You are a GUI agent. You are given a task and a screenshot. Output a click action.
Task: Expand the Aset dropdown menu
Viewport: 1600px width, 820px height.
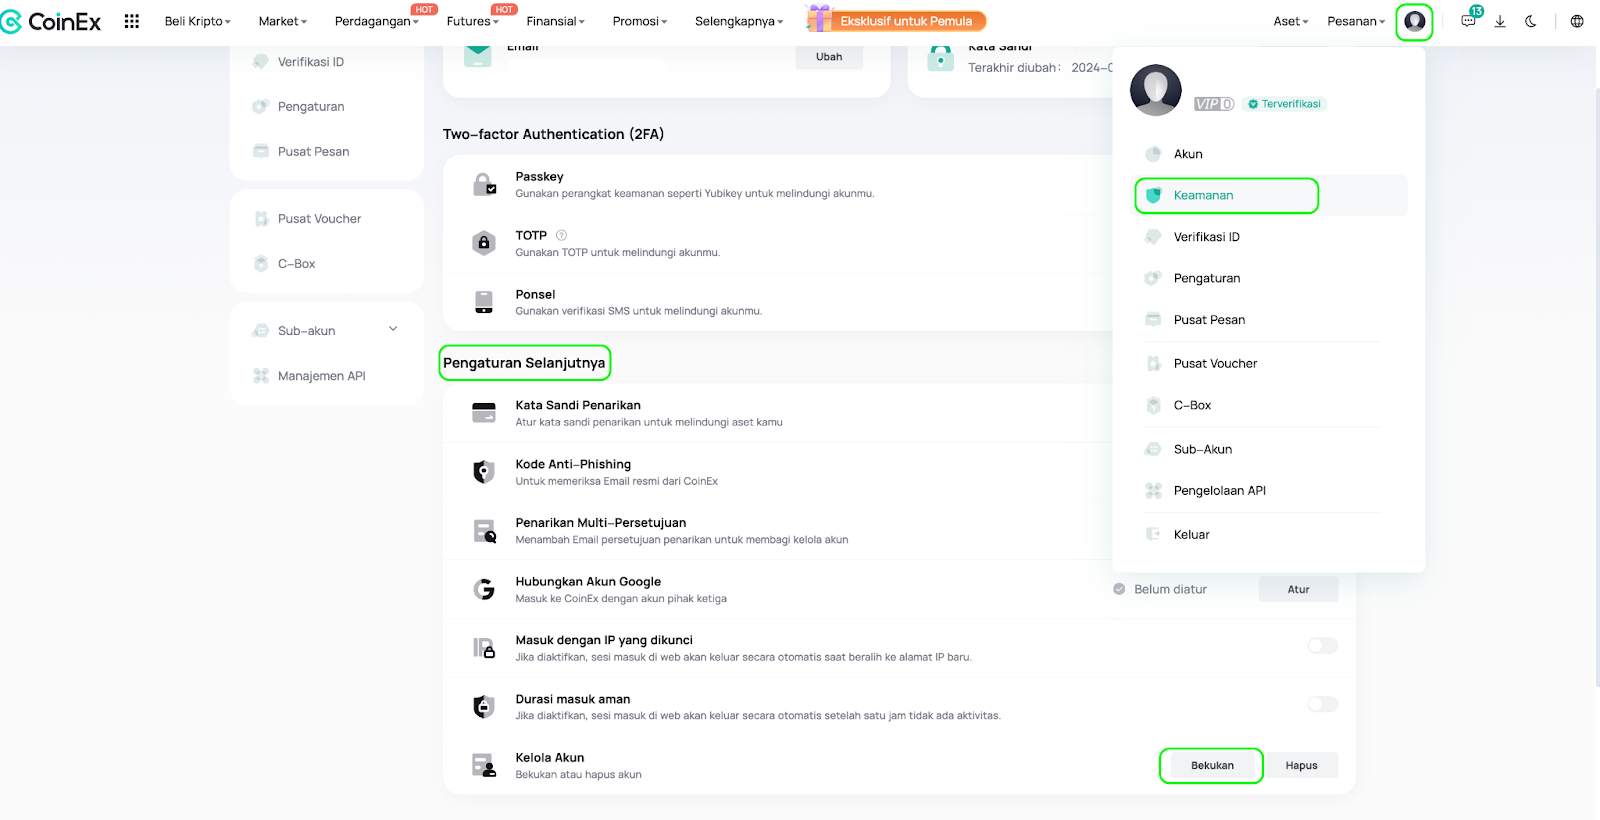1290,21
